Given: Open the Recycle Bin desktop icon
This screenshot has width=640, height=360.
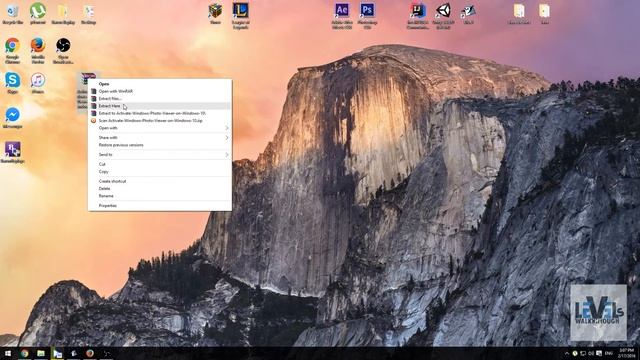Looking at the screenshot, I should click(x=12, y=13).
